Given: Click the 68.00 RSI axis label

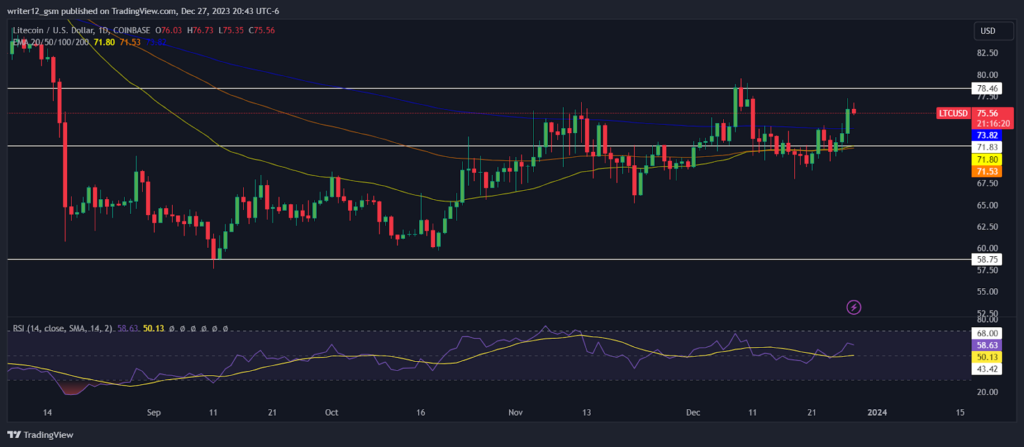Looking at the screenshot, I should [985, 332].
